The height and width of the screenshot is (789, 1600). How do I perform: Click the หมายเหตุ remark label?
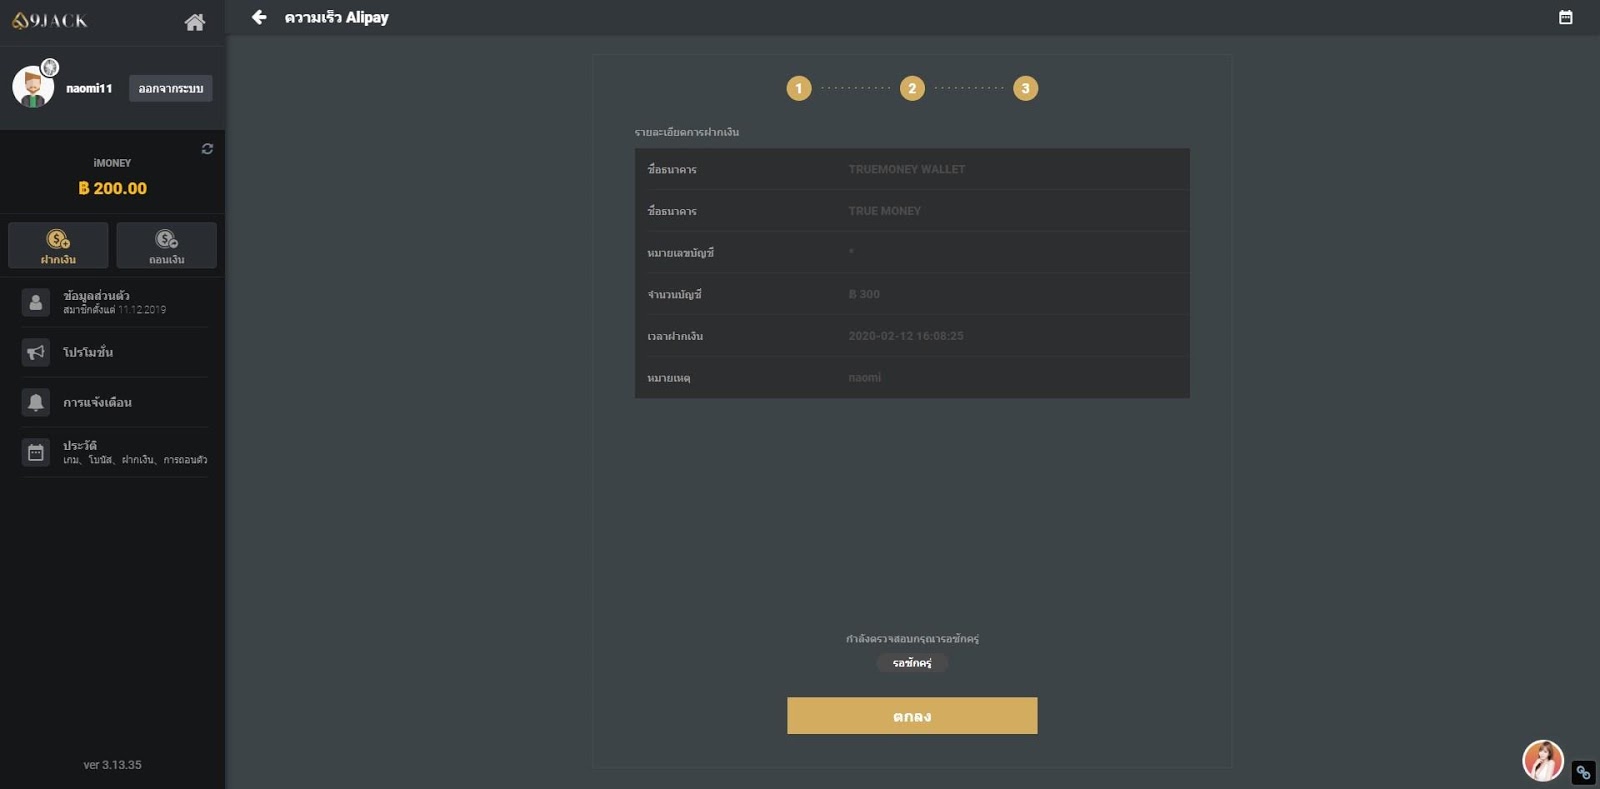[669, 378]
